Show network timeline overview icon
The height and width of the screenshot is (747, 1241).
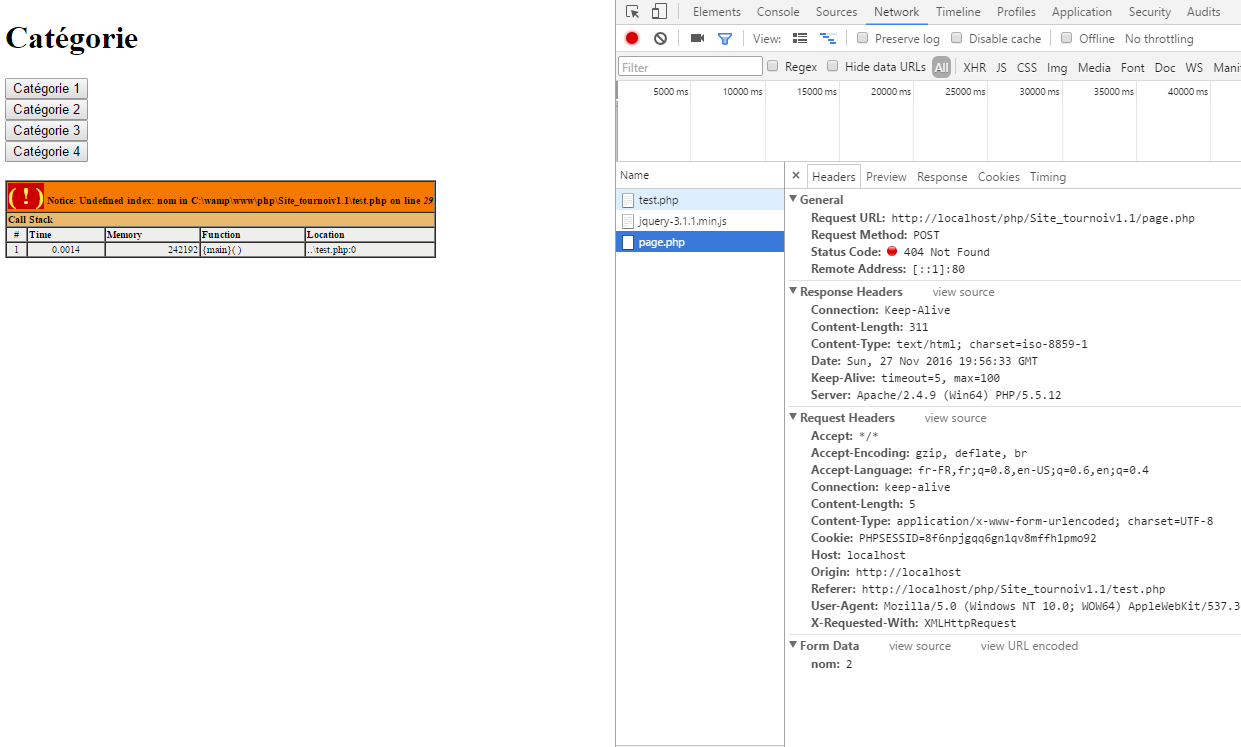(827, 38)
